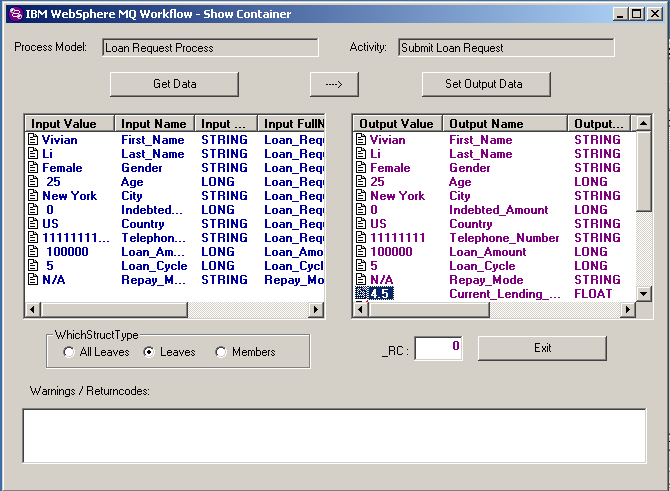This screenshot has width=670, height=491.
Task: Select the Telephone_Number output name cell
Action: (504, 238)
